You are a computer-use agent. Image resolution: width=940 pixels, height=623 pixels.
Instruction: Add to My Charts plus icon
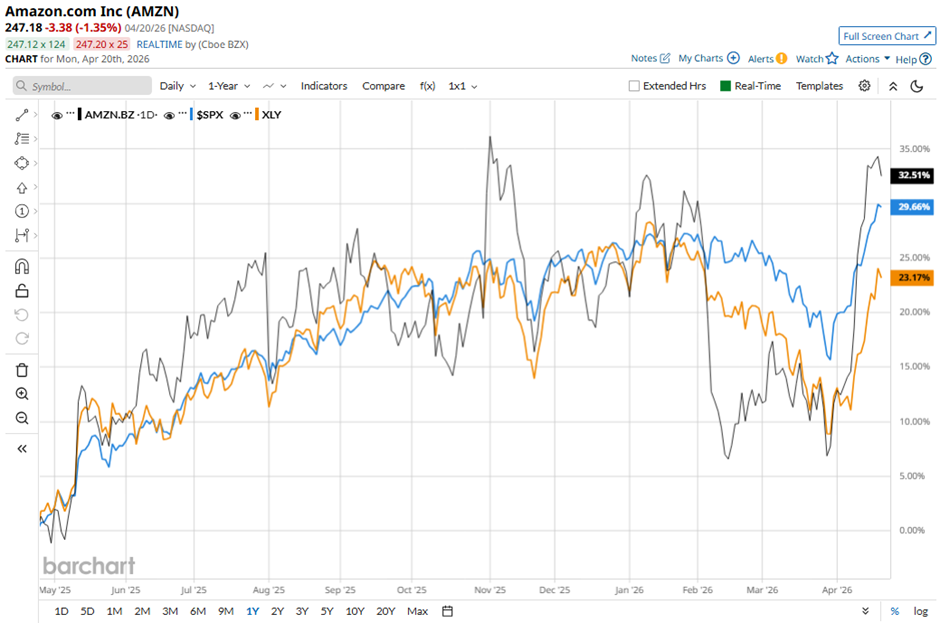(733, 58)
